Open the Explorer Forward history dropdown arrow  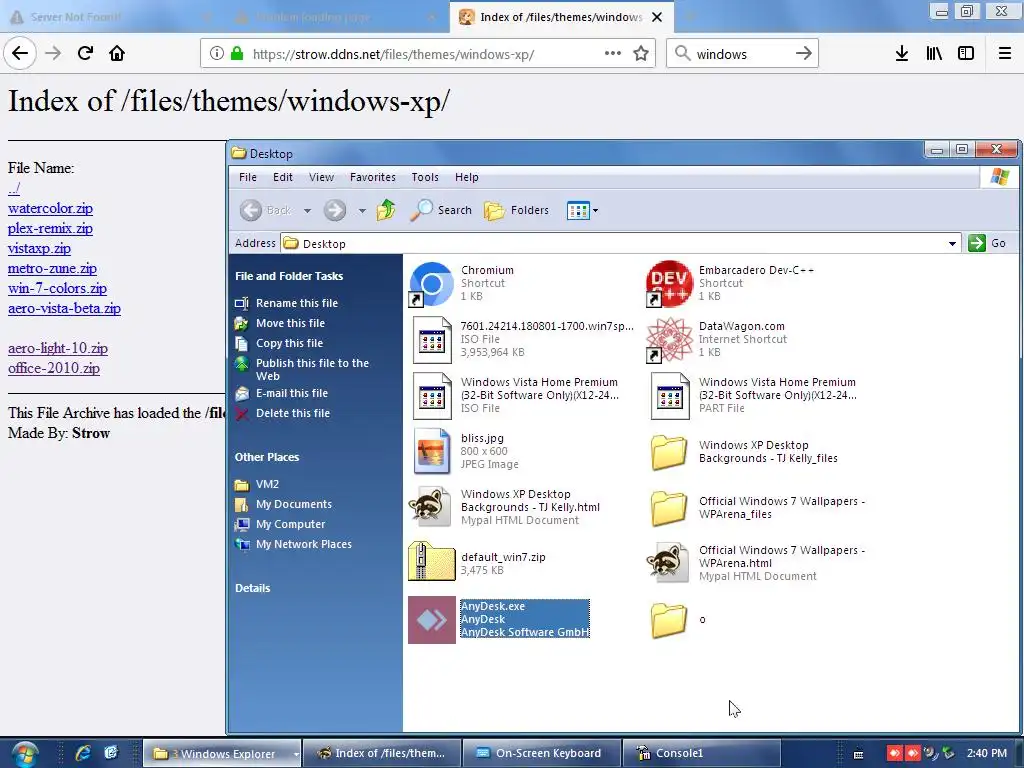362,211
